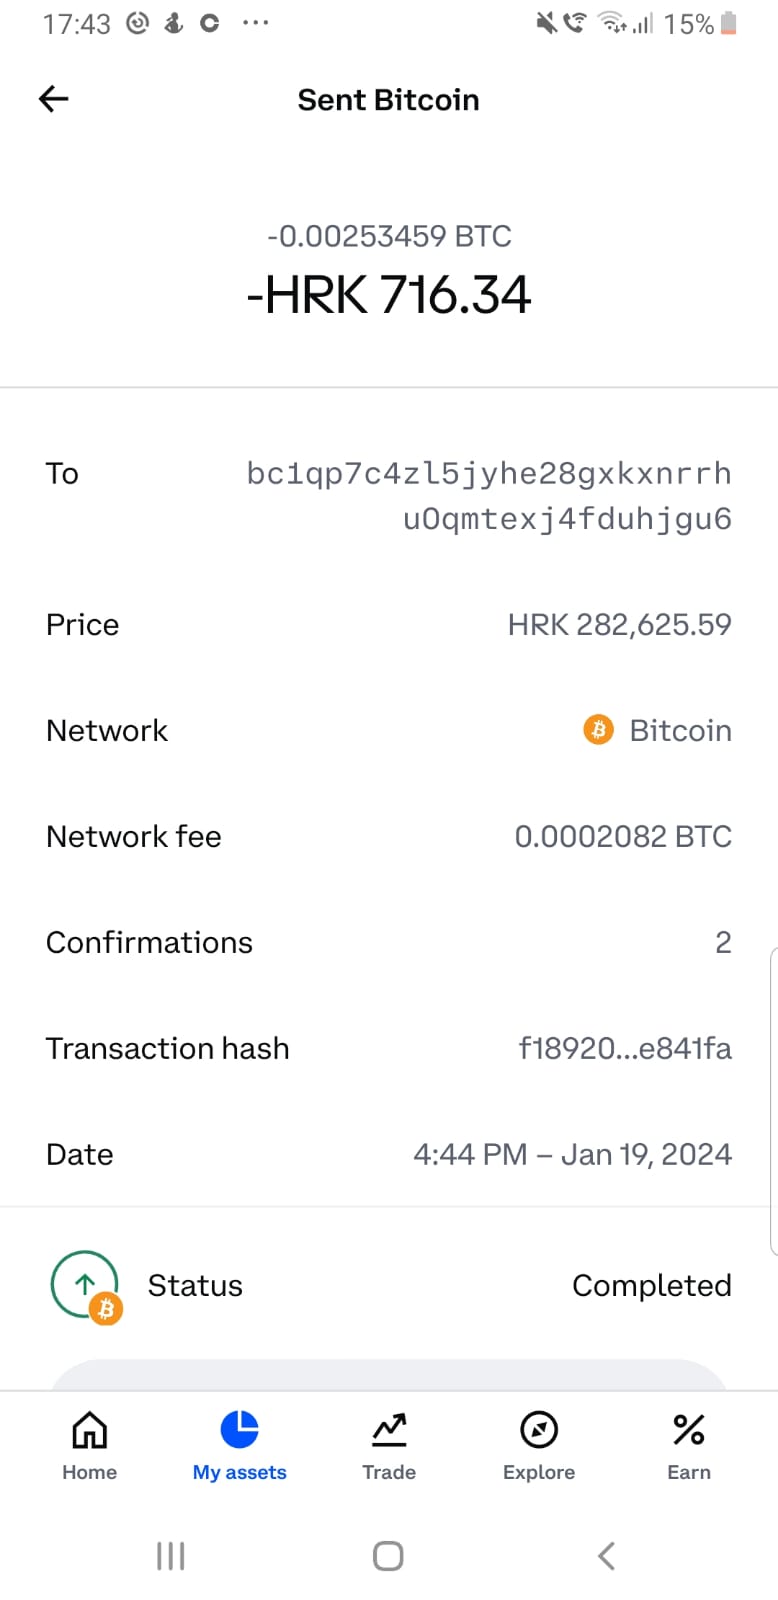Tap the sent-status arrow Bitcoin icon

pyautogui.click(x=86, y=1286)
